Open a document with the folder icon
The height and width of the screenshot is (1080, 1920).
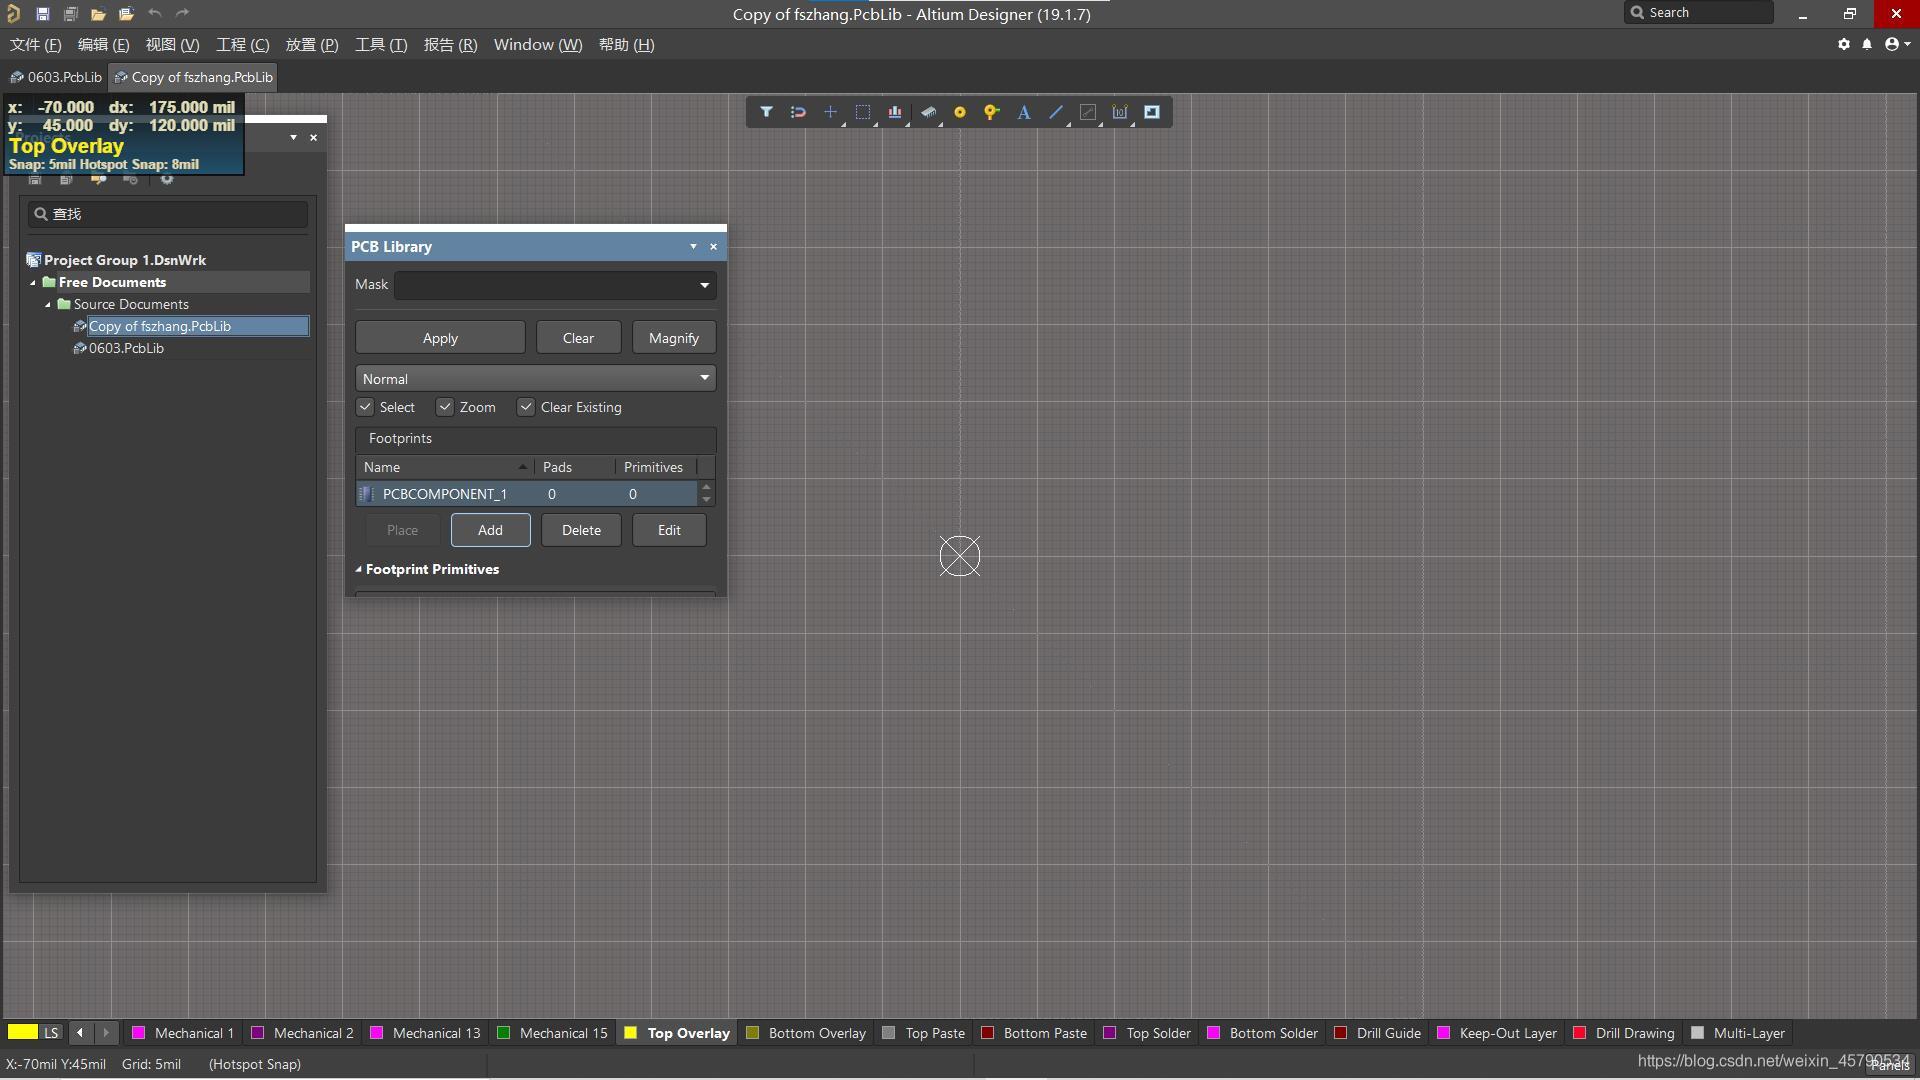pyautogui.click(x=98, y=14)
